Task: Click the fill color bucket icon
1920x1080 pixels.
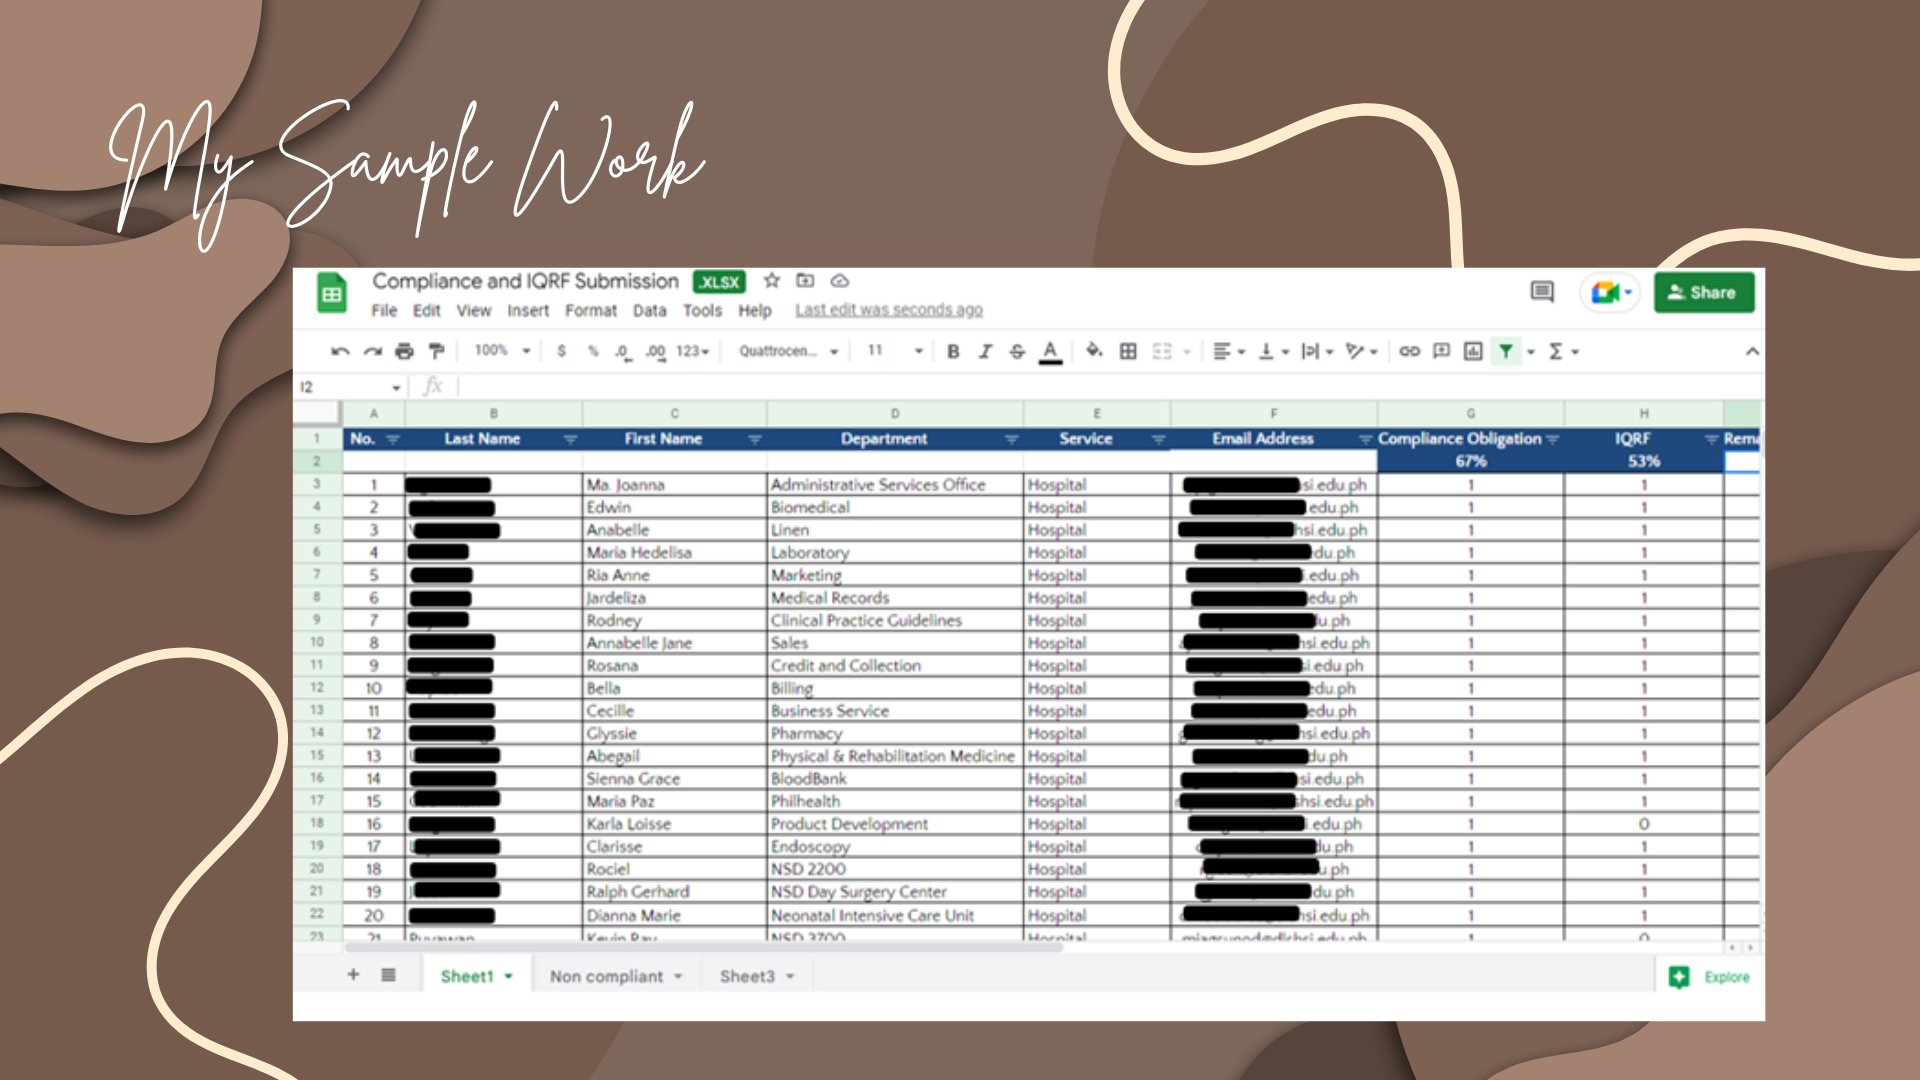Action: pyautogui.click(x=1094, y=351)
